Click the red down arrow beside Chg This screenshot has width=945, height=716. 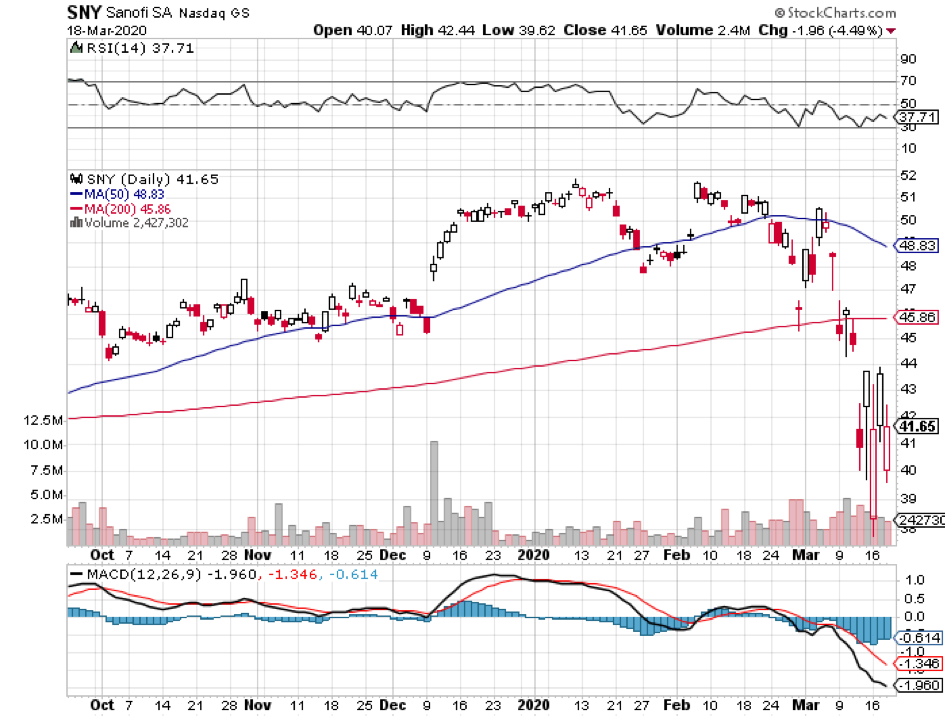pyautogui.click(x=891, y=31)
